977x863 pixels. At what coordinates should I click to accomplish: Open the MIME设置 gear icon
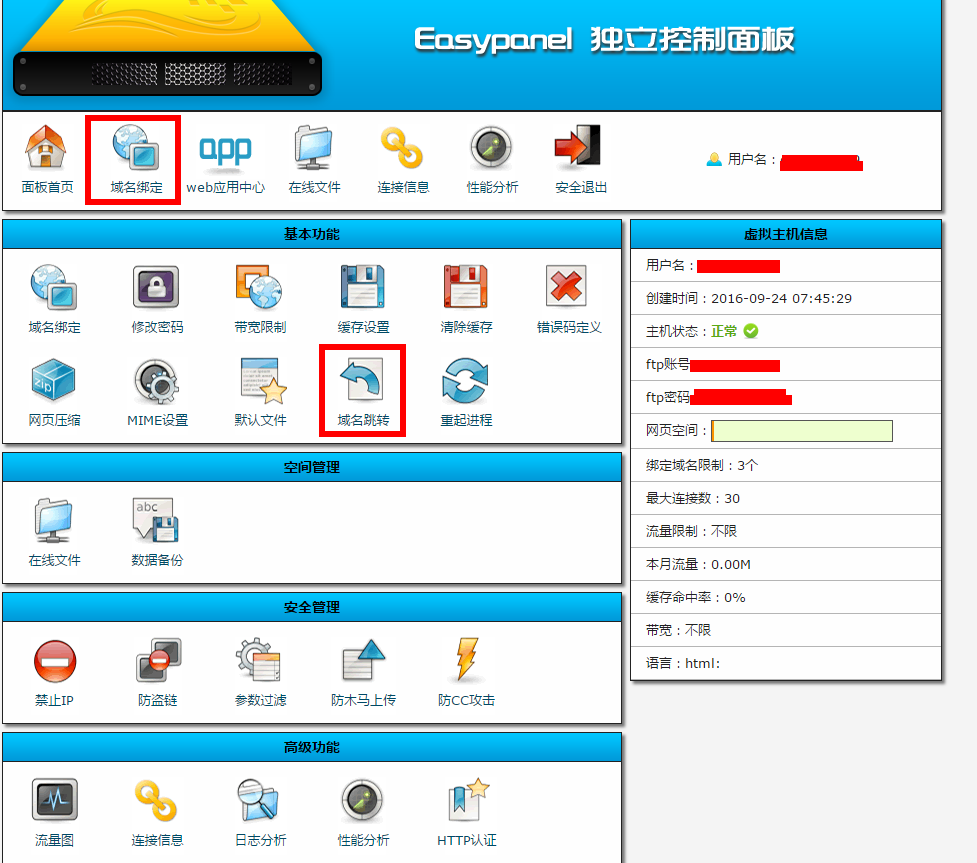[156, 381]
